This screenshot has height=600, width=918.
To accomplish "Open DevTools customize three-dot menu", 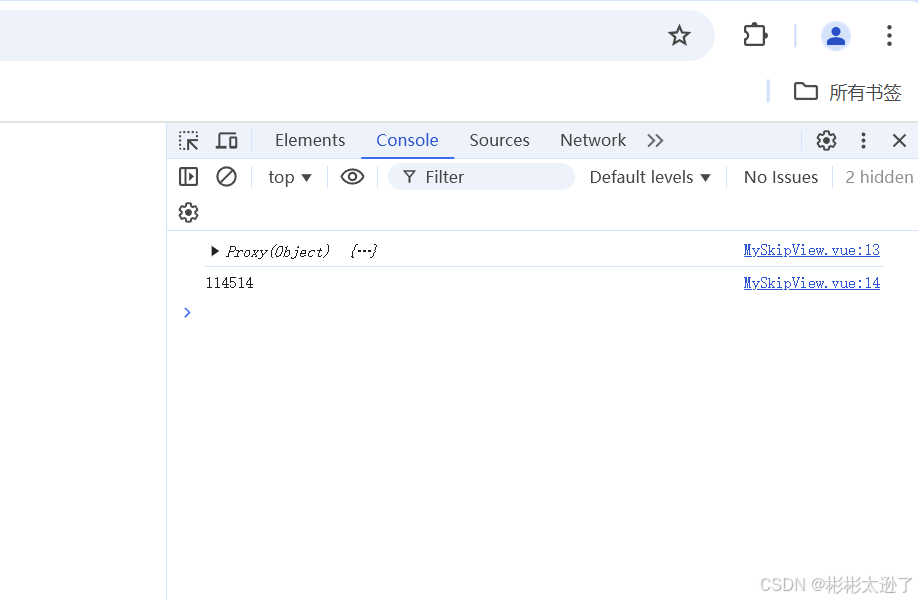I will click(x=863, y=140).
